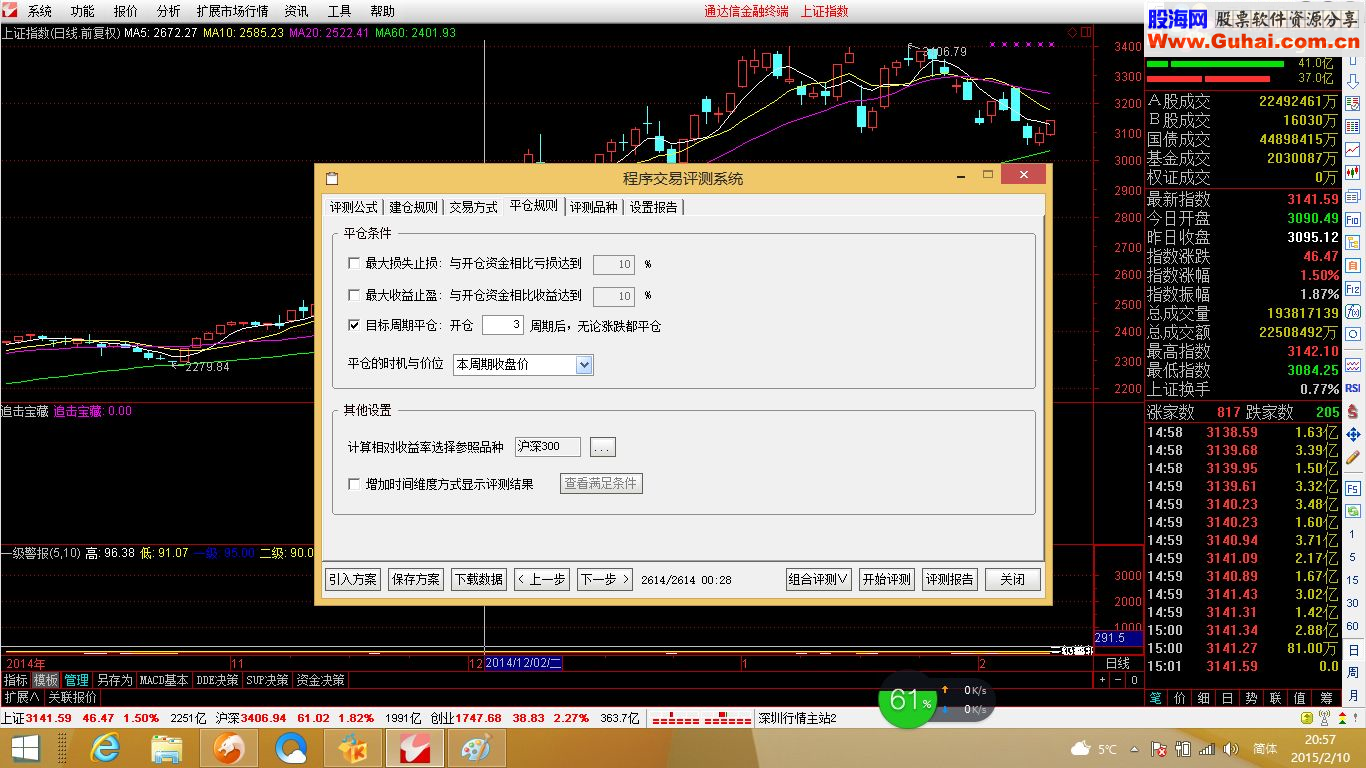Click the TDX red-white taskbar icon
This screenshot has width=1366, height=768.
(414, 747)
